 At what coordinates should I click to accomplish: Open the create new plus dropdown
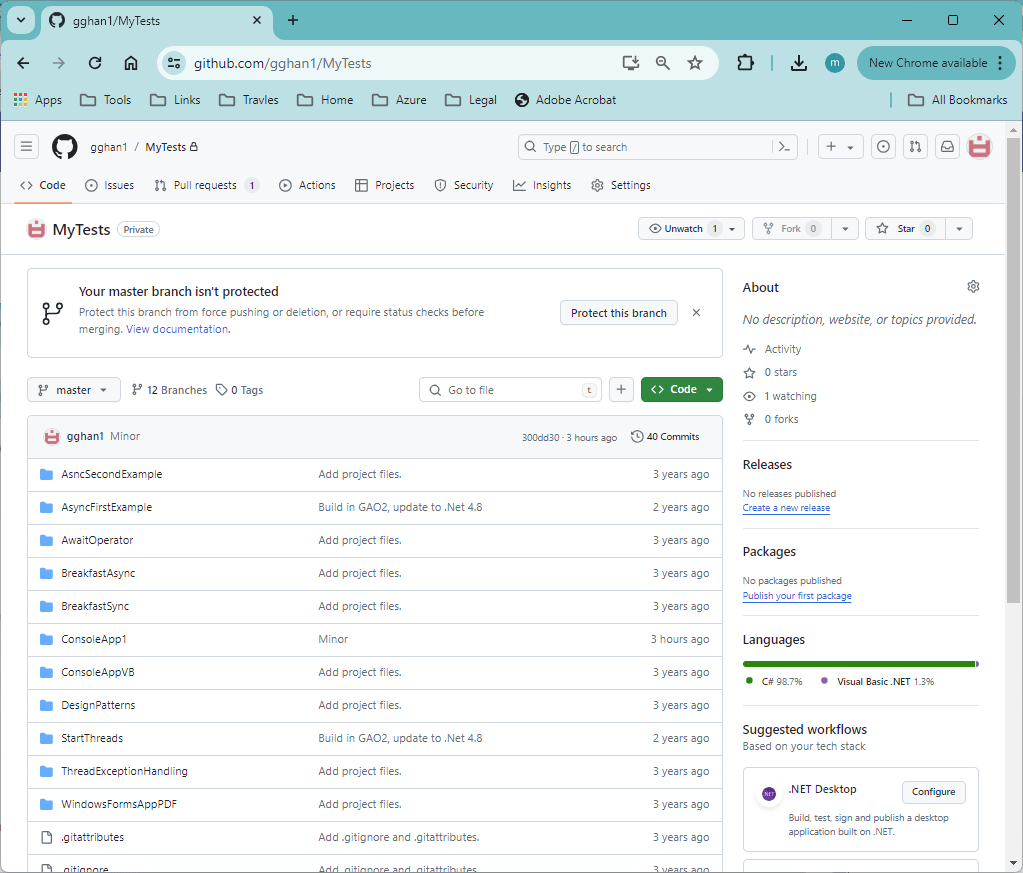(x=840, y=147)
